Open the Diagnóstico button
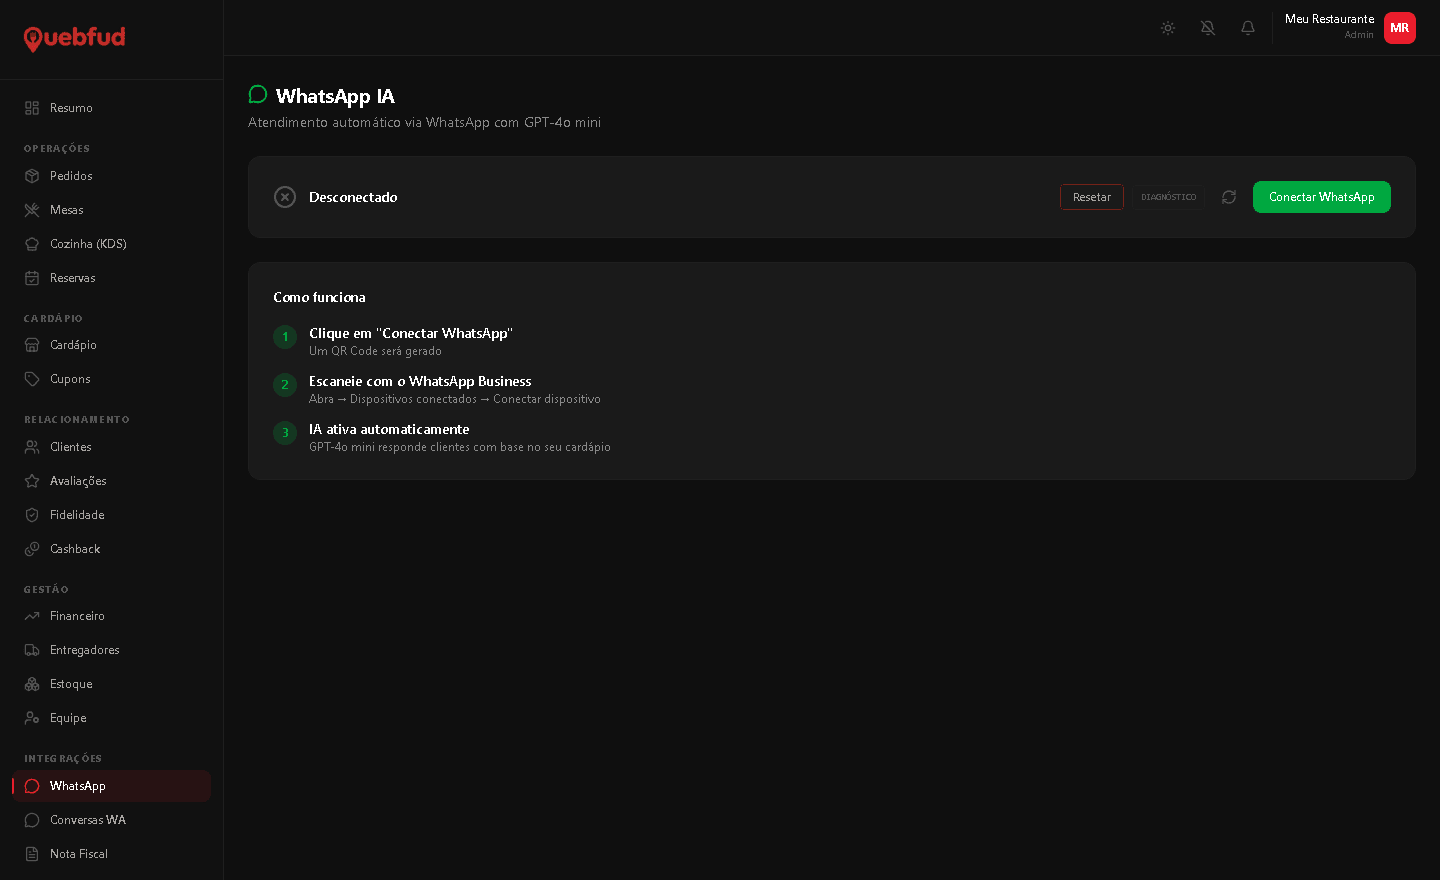 (1169, 197)
